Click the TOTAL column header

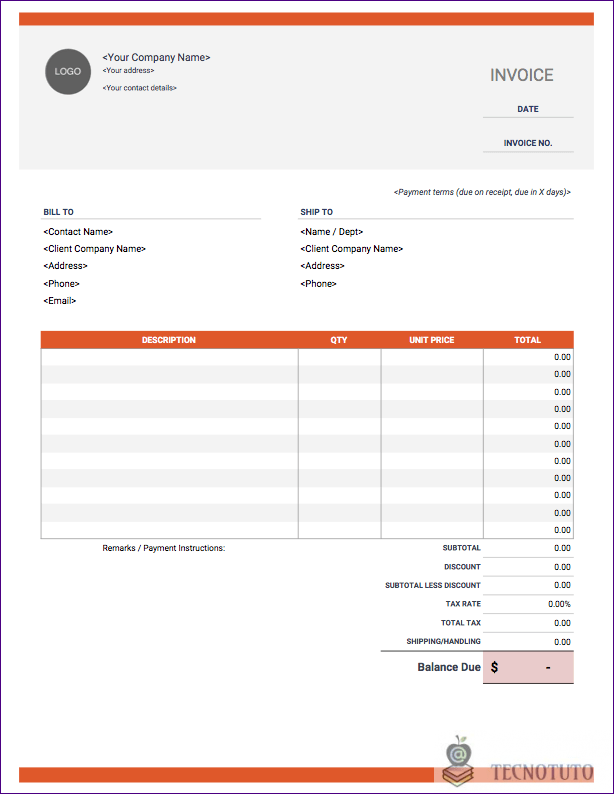click(527, 340)
